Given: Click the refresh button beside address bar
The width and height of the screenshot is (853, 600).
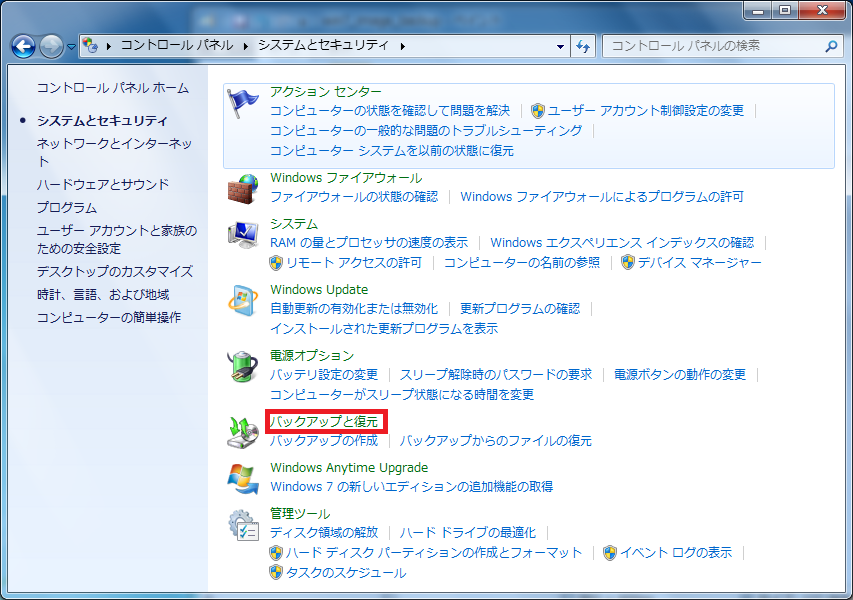Looking at the screenshot, I should (583, 46).
